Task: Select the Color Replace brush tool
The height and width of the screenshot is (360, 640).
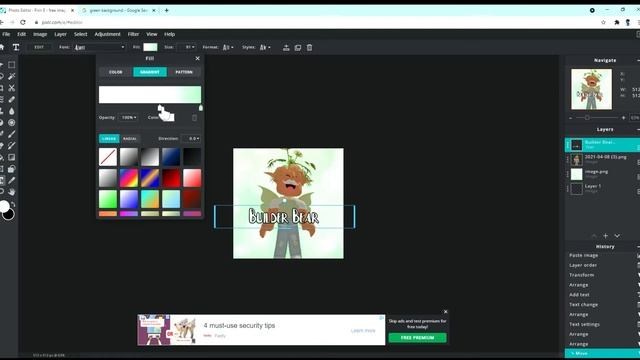Action: [x=11, y=145]
